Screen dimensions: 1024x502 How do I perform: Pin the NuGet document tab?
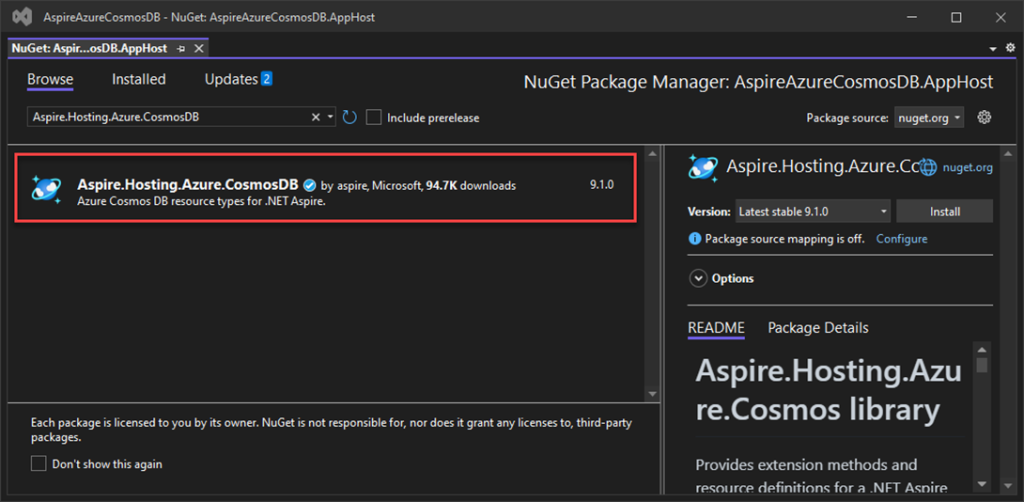pos(181,48)
